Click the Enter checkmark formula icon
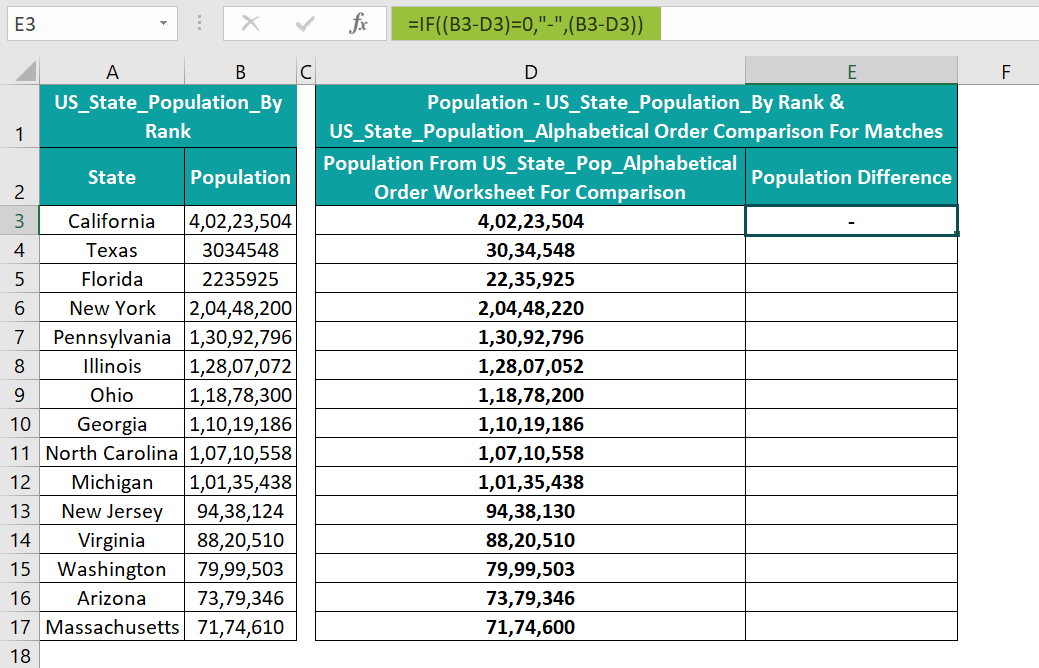This screenshot has width=1039, height=668. click(x=305, y=24)
